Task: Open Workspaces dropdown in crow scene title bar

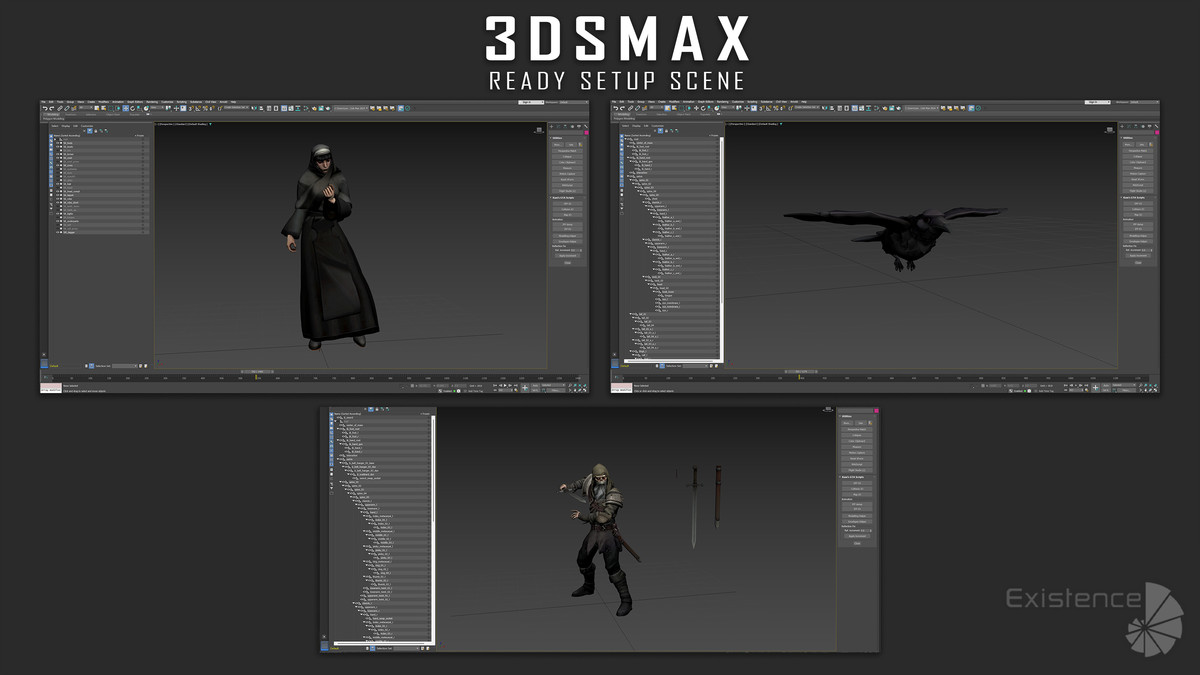Action: pos(1142,102)
